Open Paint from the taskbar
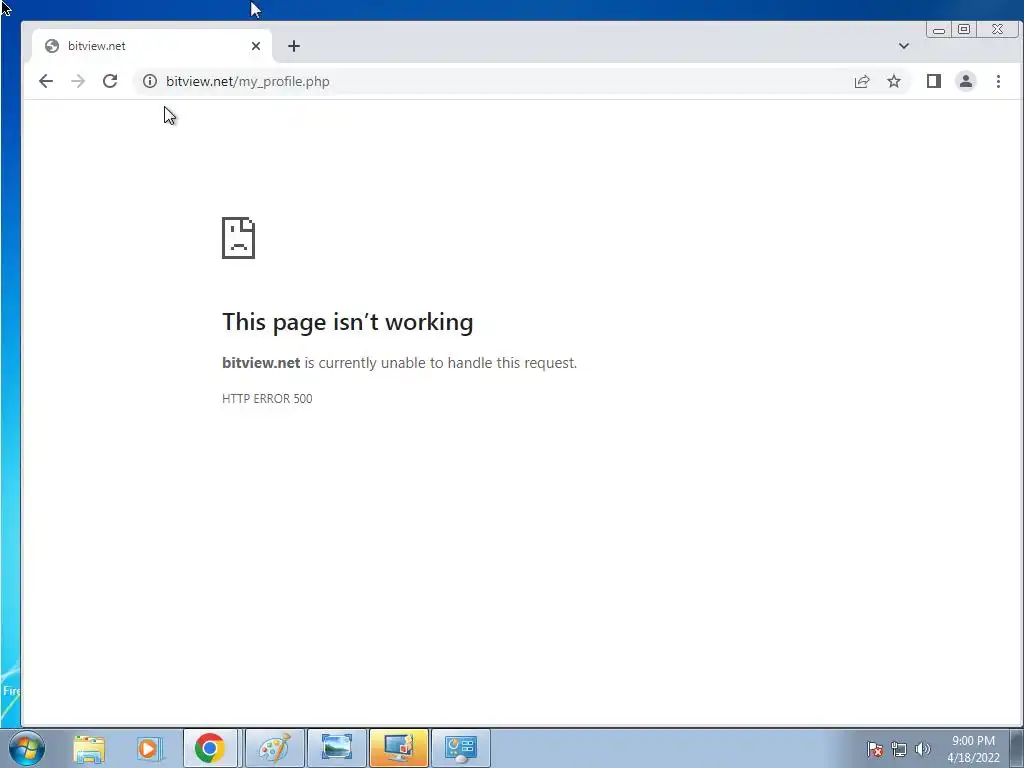The image size is (1024, 768). tap(274, 748)
